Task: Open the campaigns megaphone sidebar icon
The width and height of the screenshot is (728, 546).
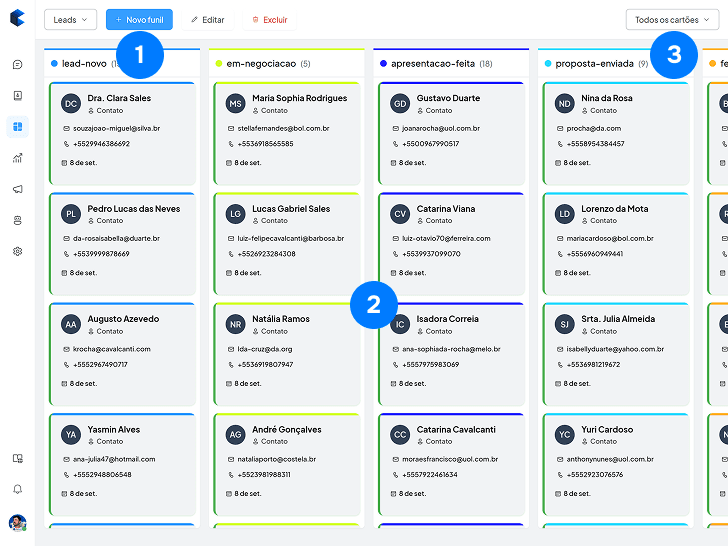Action: [17, 189]
